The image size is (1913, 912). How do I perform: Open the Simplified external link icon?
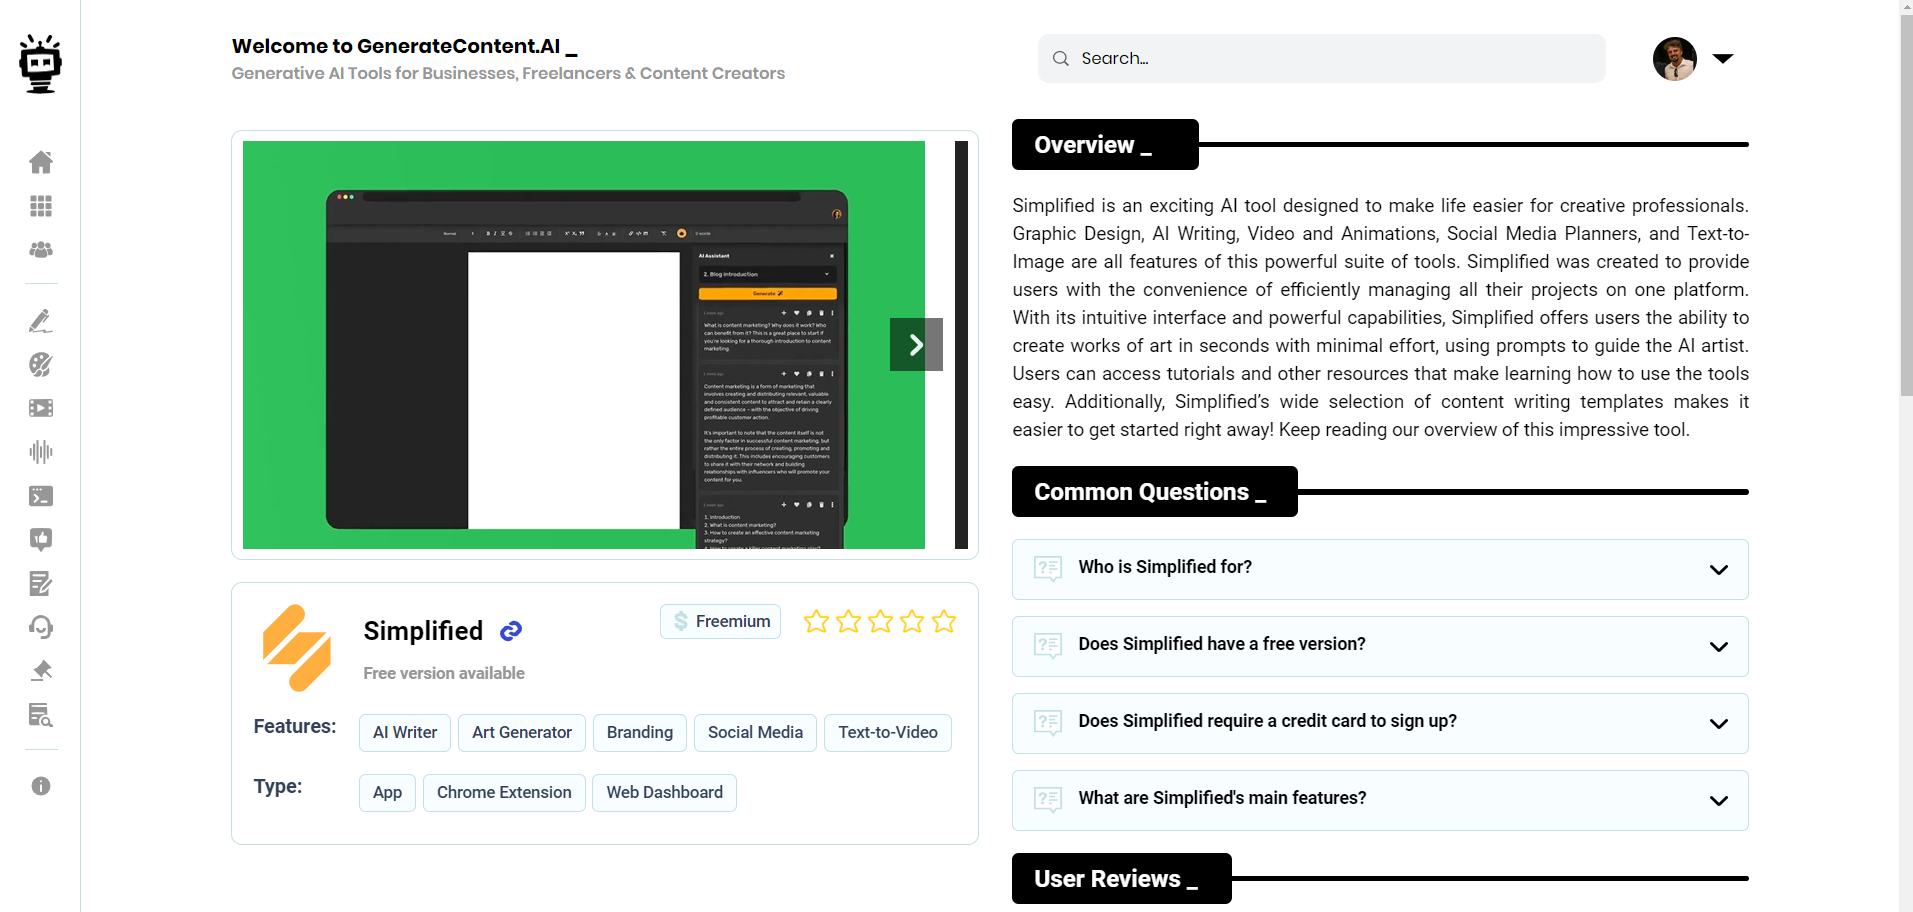tap(511, 631)
